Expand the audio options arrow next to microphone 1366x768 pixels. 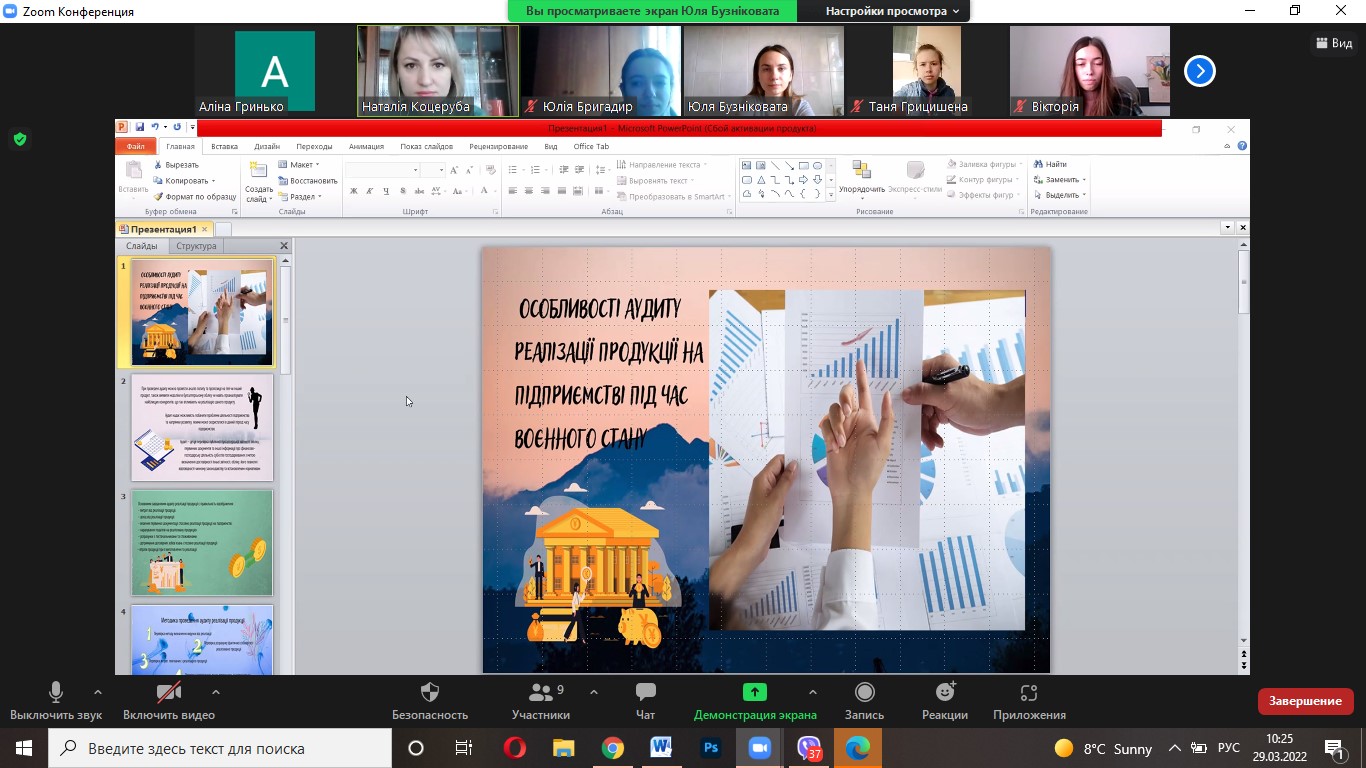pyautogui.click(x=97, y=692)
